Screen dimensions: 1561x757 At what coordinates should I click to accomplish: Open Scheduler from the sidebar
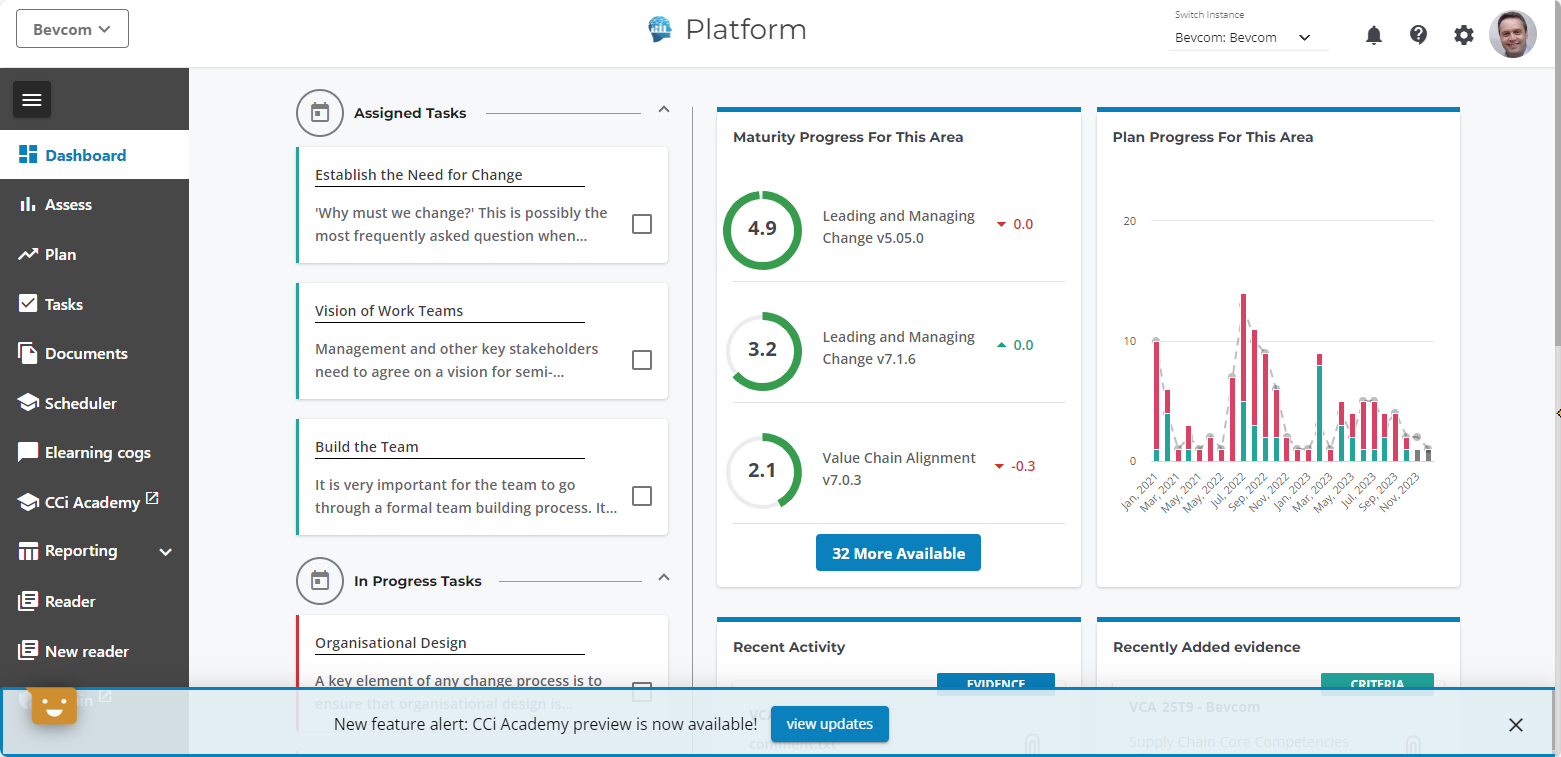click(x=94, y=403)
